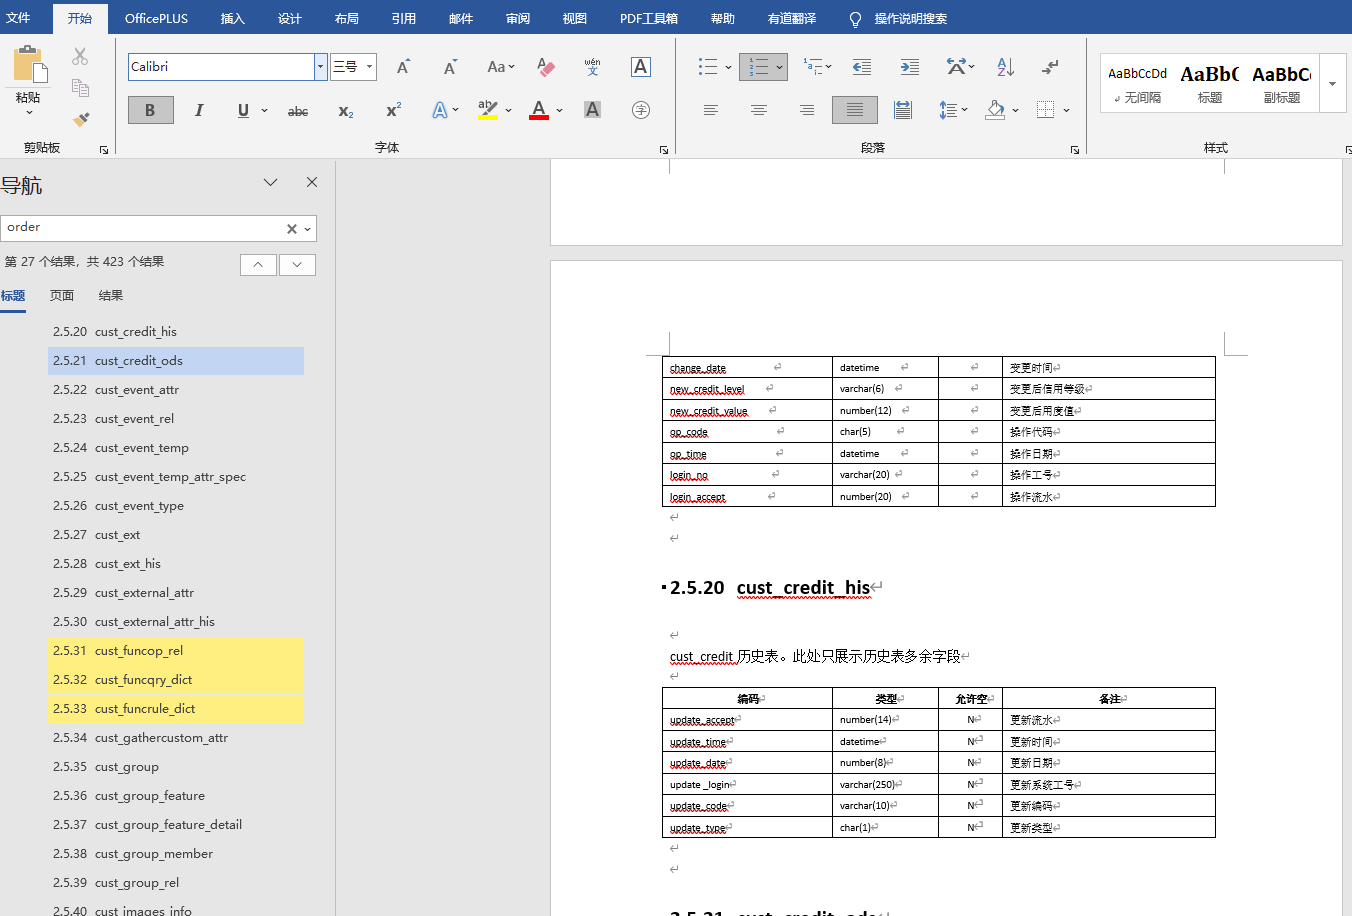Go to next search result

coord(297,264)
